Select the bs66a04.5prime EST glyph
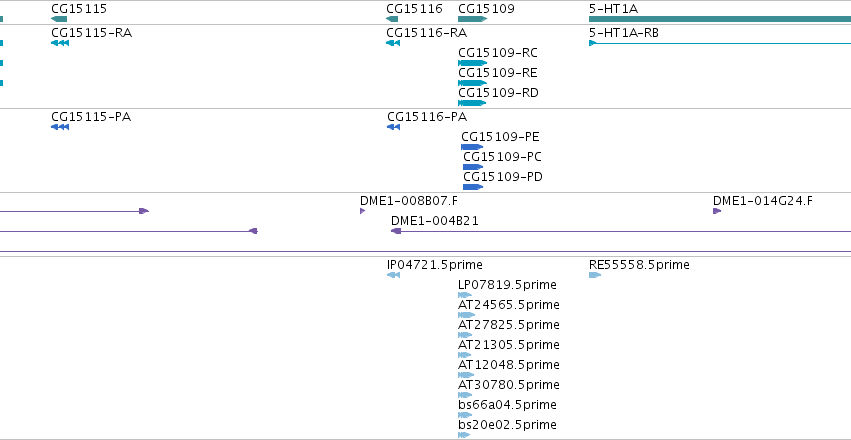 click(465, 415)
